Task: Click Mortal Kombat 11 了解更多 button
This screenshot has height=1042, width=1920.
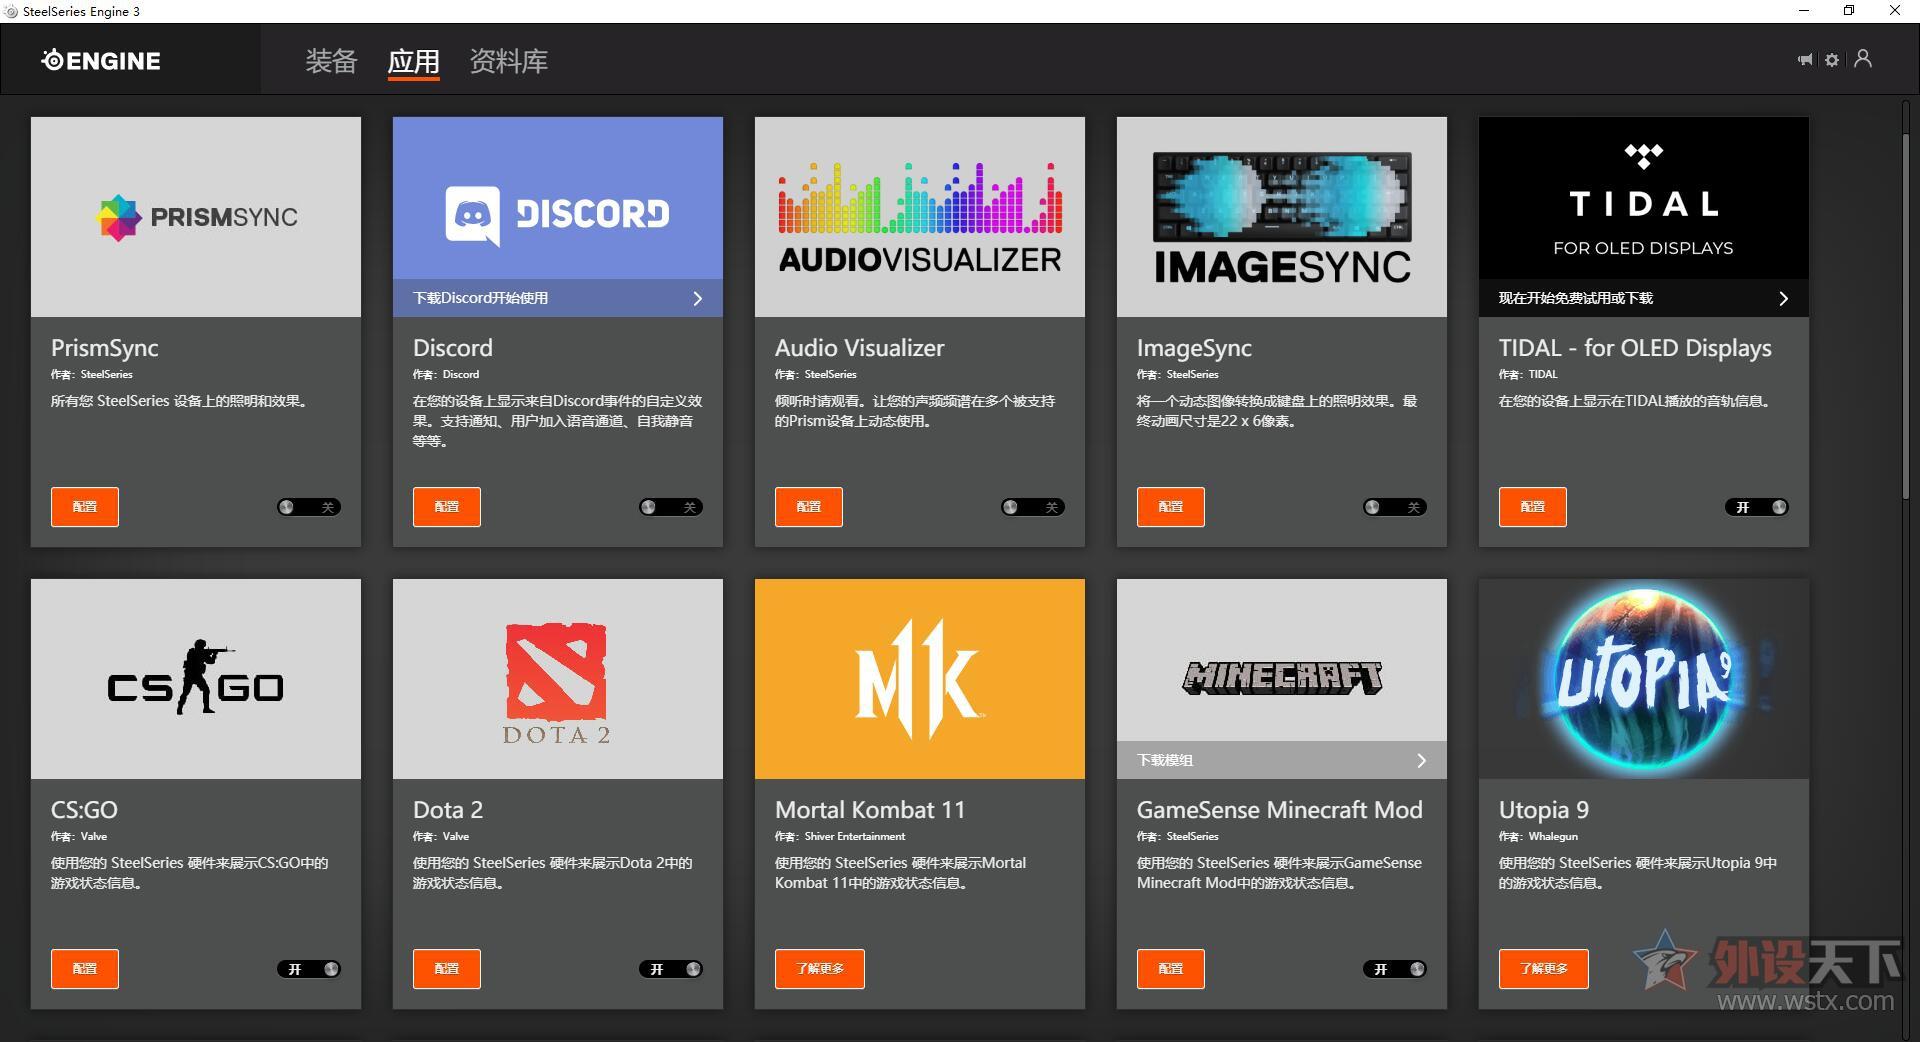Action: click(x=820, y=969)
